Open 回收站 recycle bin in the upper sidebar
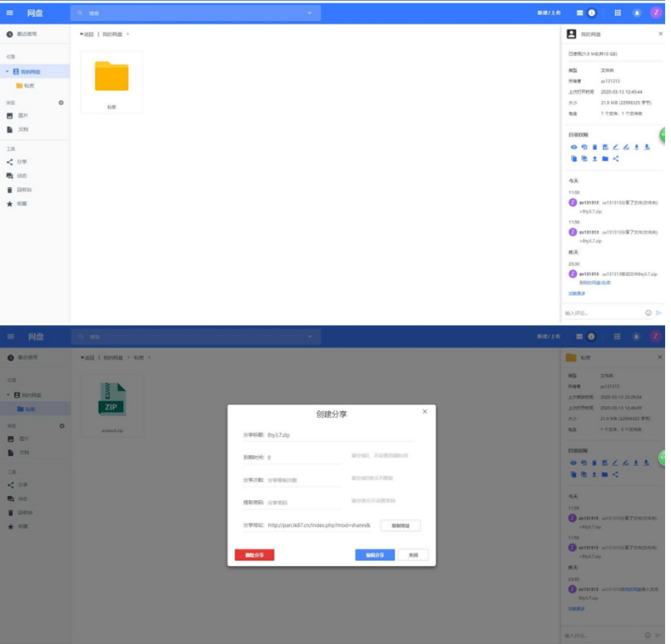The image size is (671, 644). [x=10, y=189]
